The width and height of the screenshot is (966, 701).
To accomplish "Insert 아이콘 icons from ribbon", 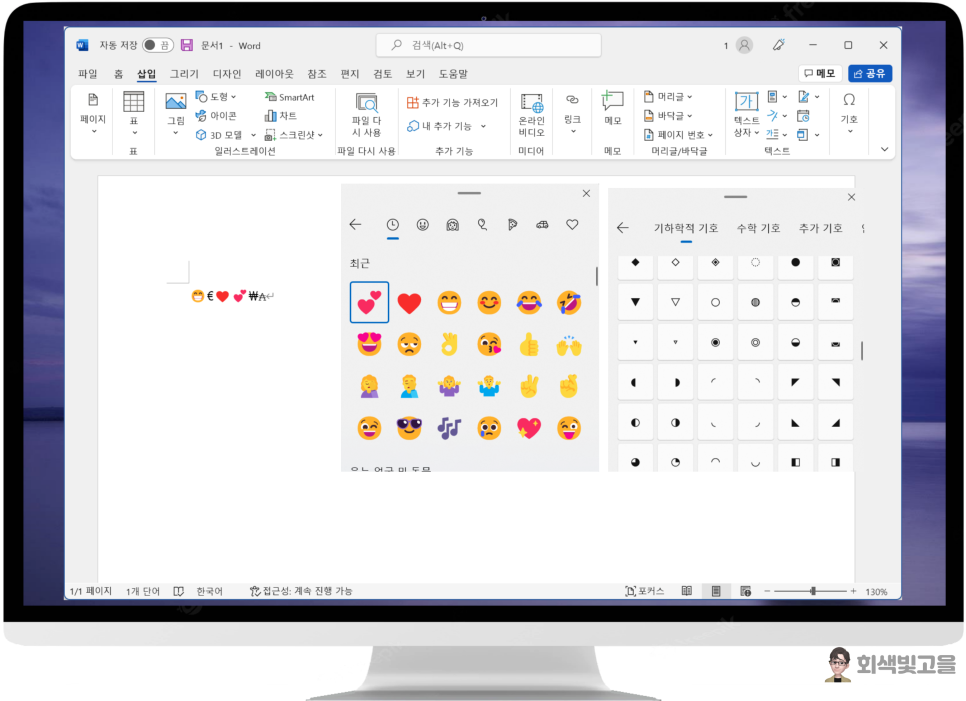I will pos(216,115).
